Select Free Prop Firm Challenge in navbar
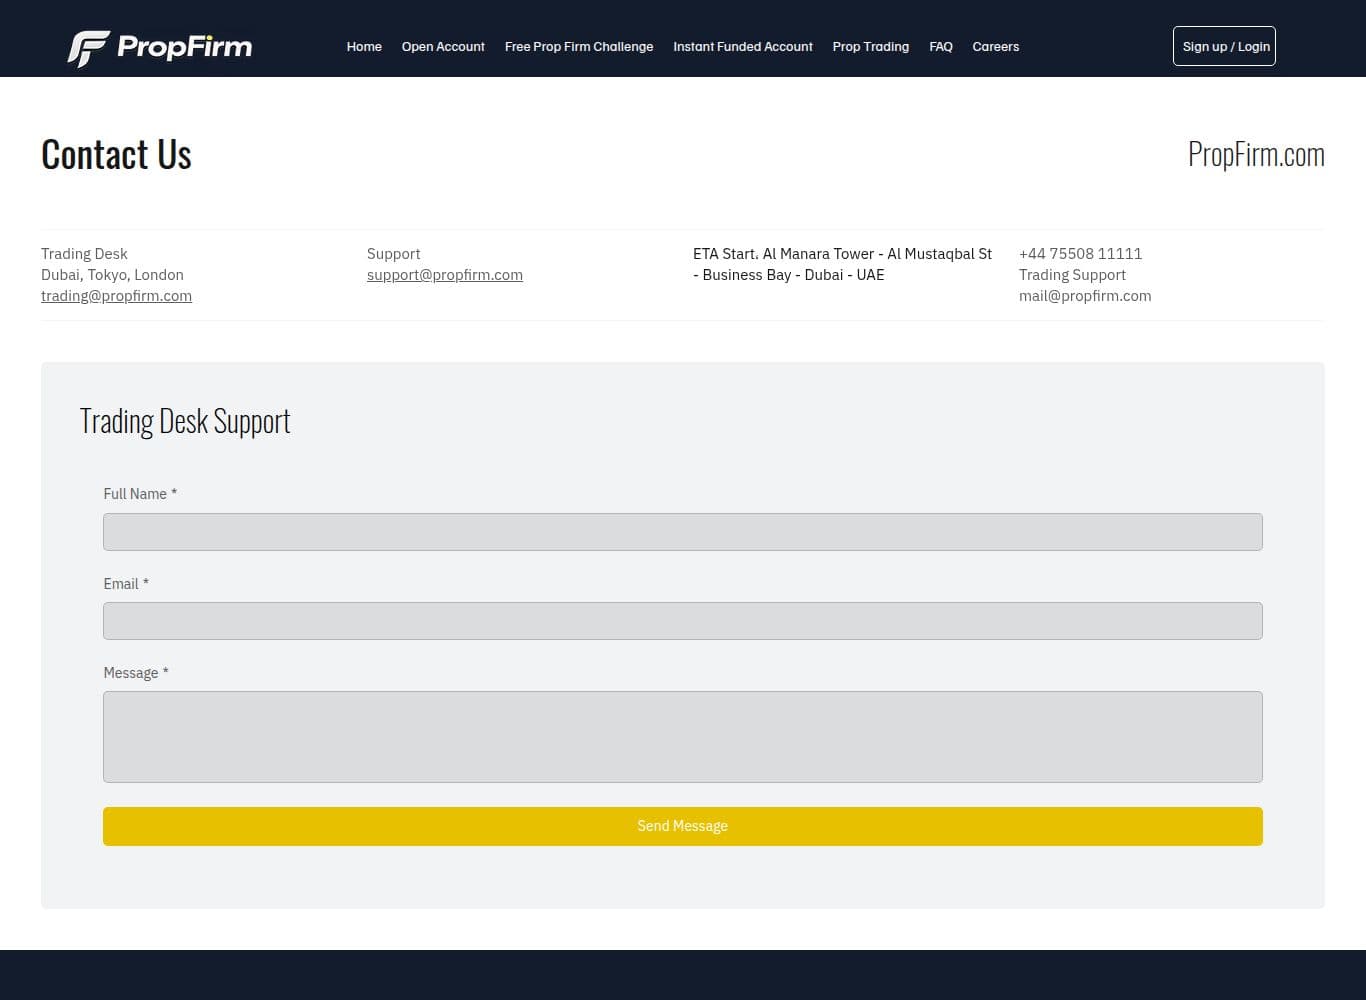 point(579,47)
